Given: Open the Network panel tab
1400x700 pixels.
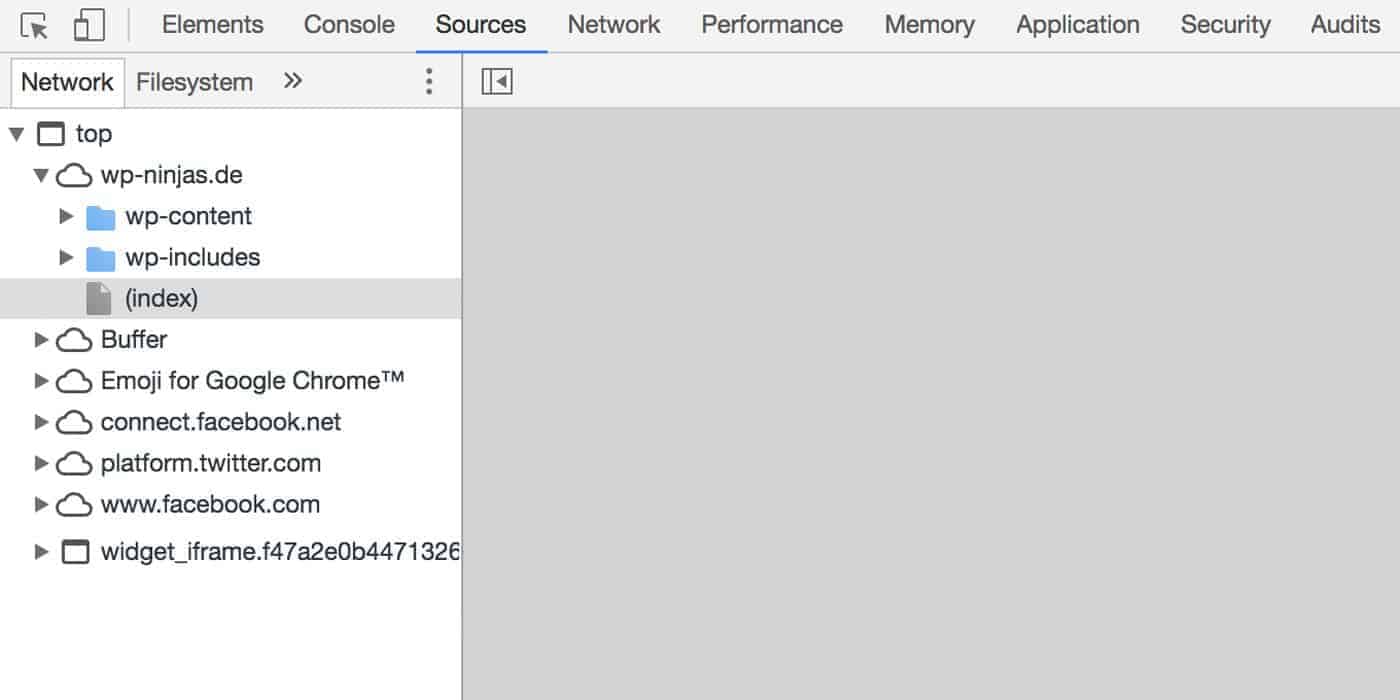Looking at the screenshot, I should point(614,25).
